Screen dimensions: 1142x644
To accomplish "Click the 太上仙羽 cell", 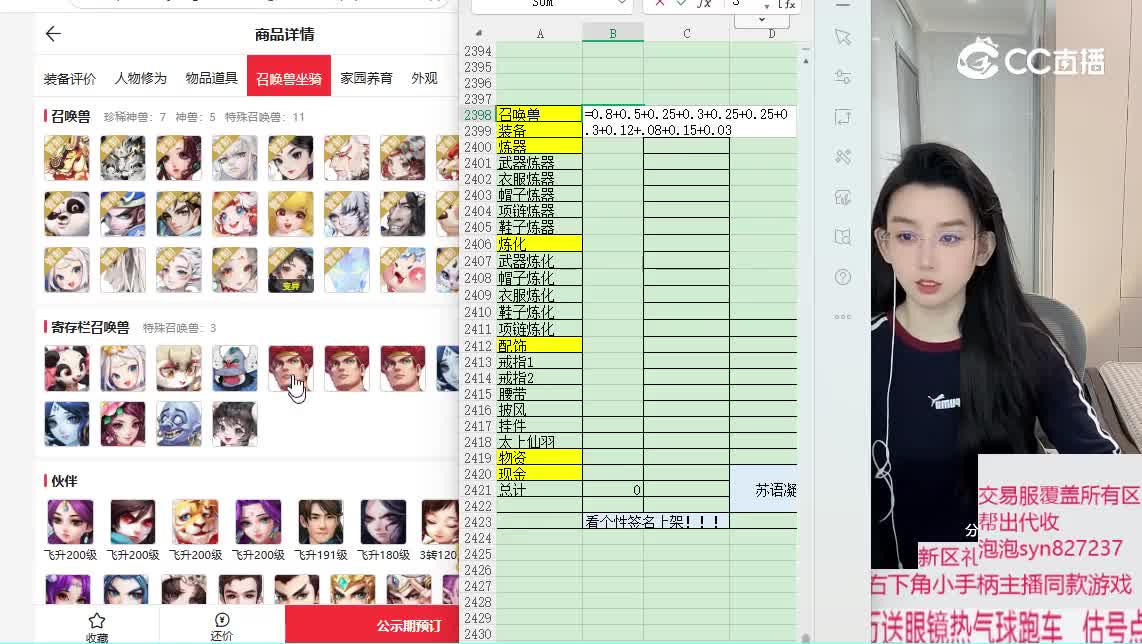I will (x=539, y=442).
